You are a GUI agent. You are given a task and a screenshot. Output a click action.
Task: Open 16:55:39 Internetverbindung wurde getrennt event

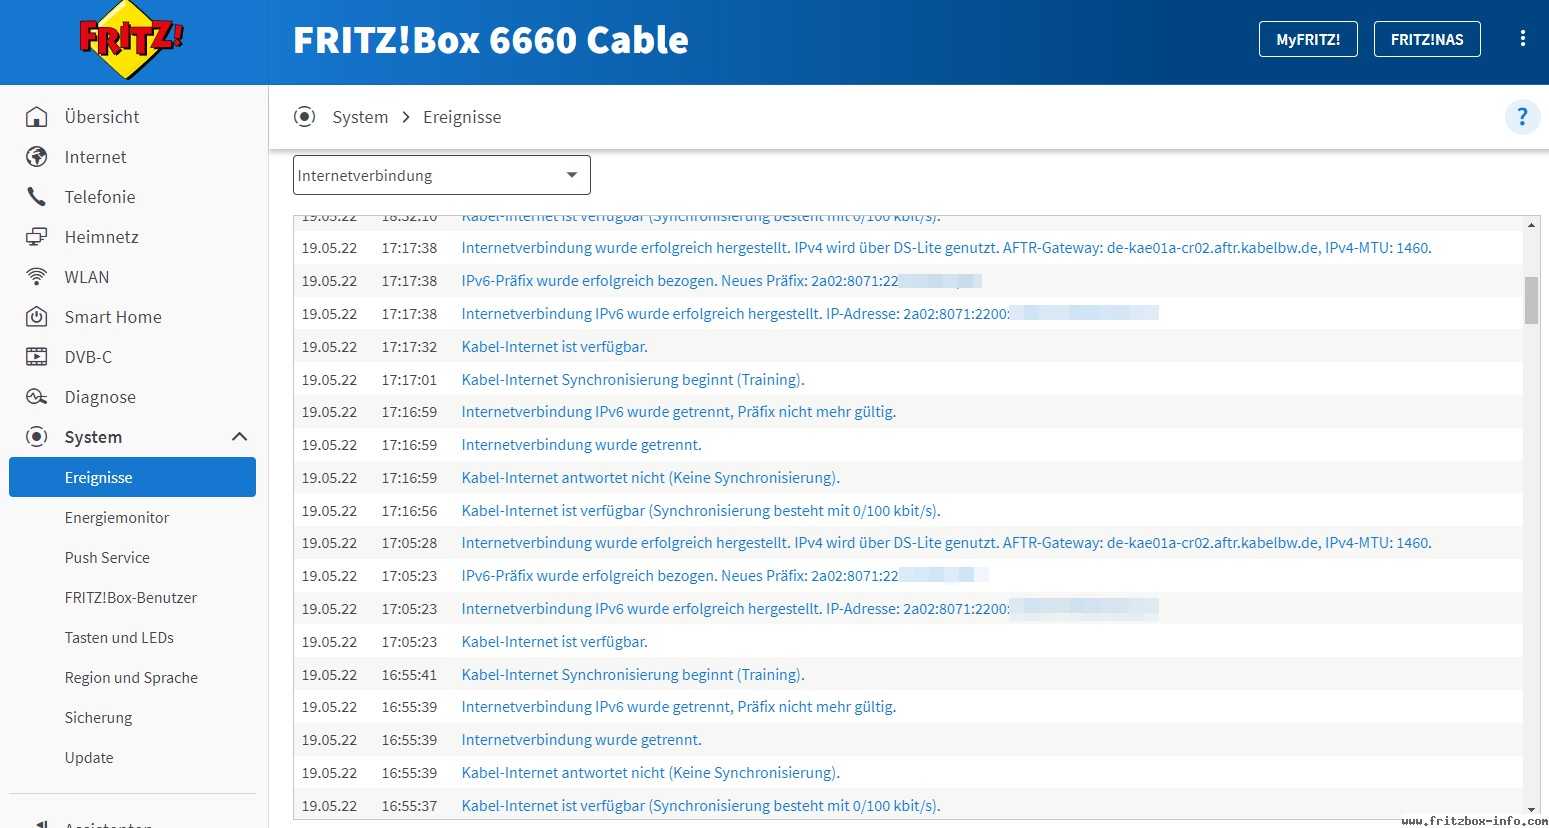pyautogui.click(x=581, y=740)
